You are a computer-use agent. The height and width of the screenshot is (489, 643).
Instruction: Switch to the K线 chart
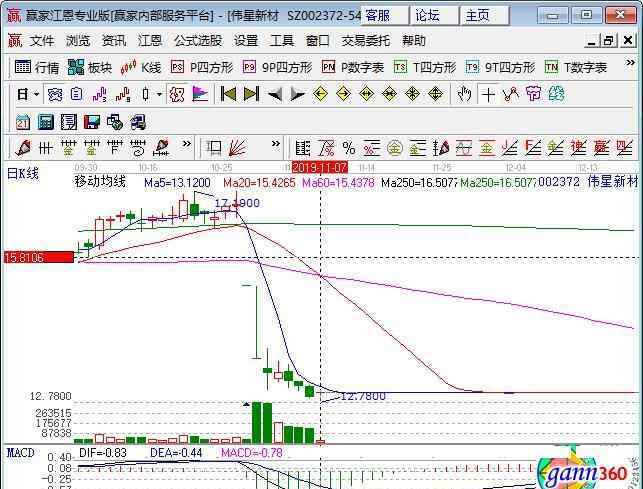pyautogui.click(x=140, y=67)
